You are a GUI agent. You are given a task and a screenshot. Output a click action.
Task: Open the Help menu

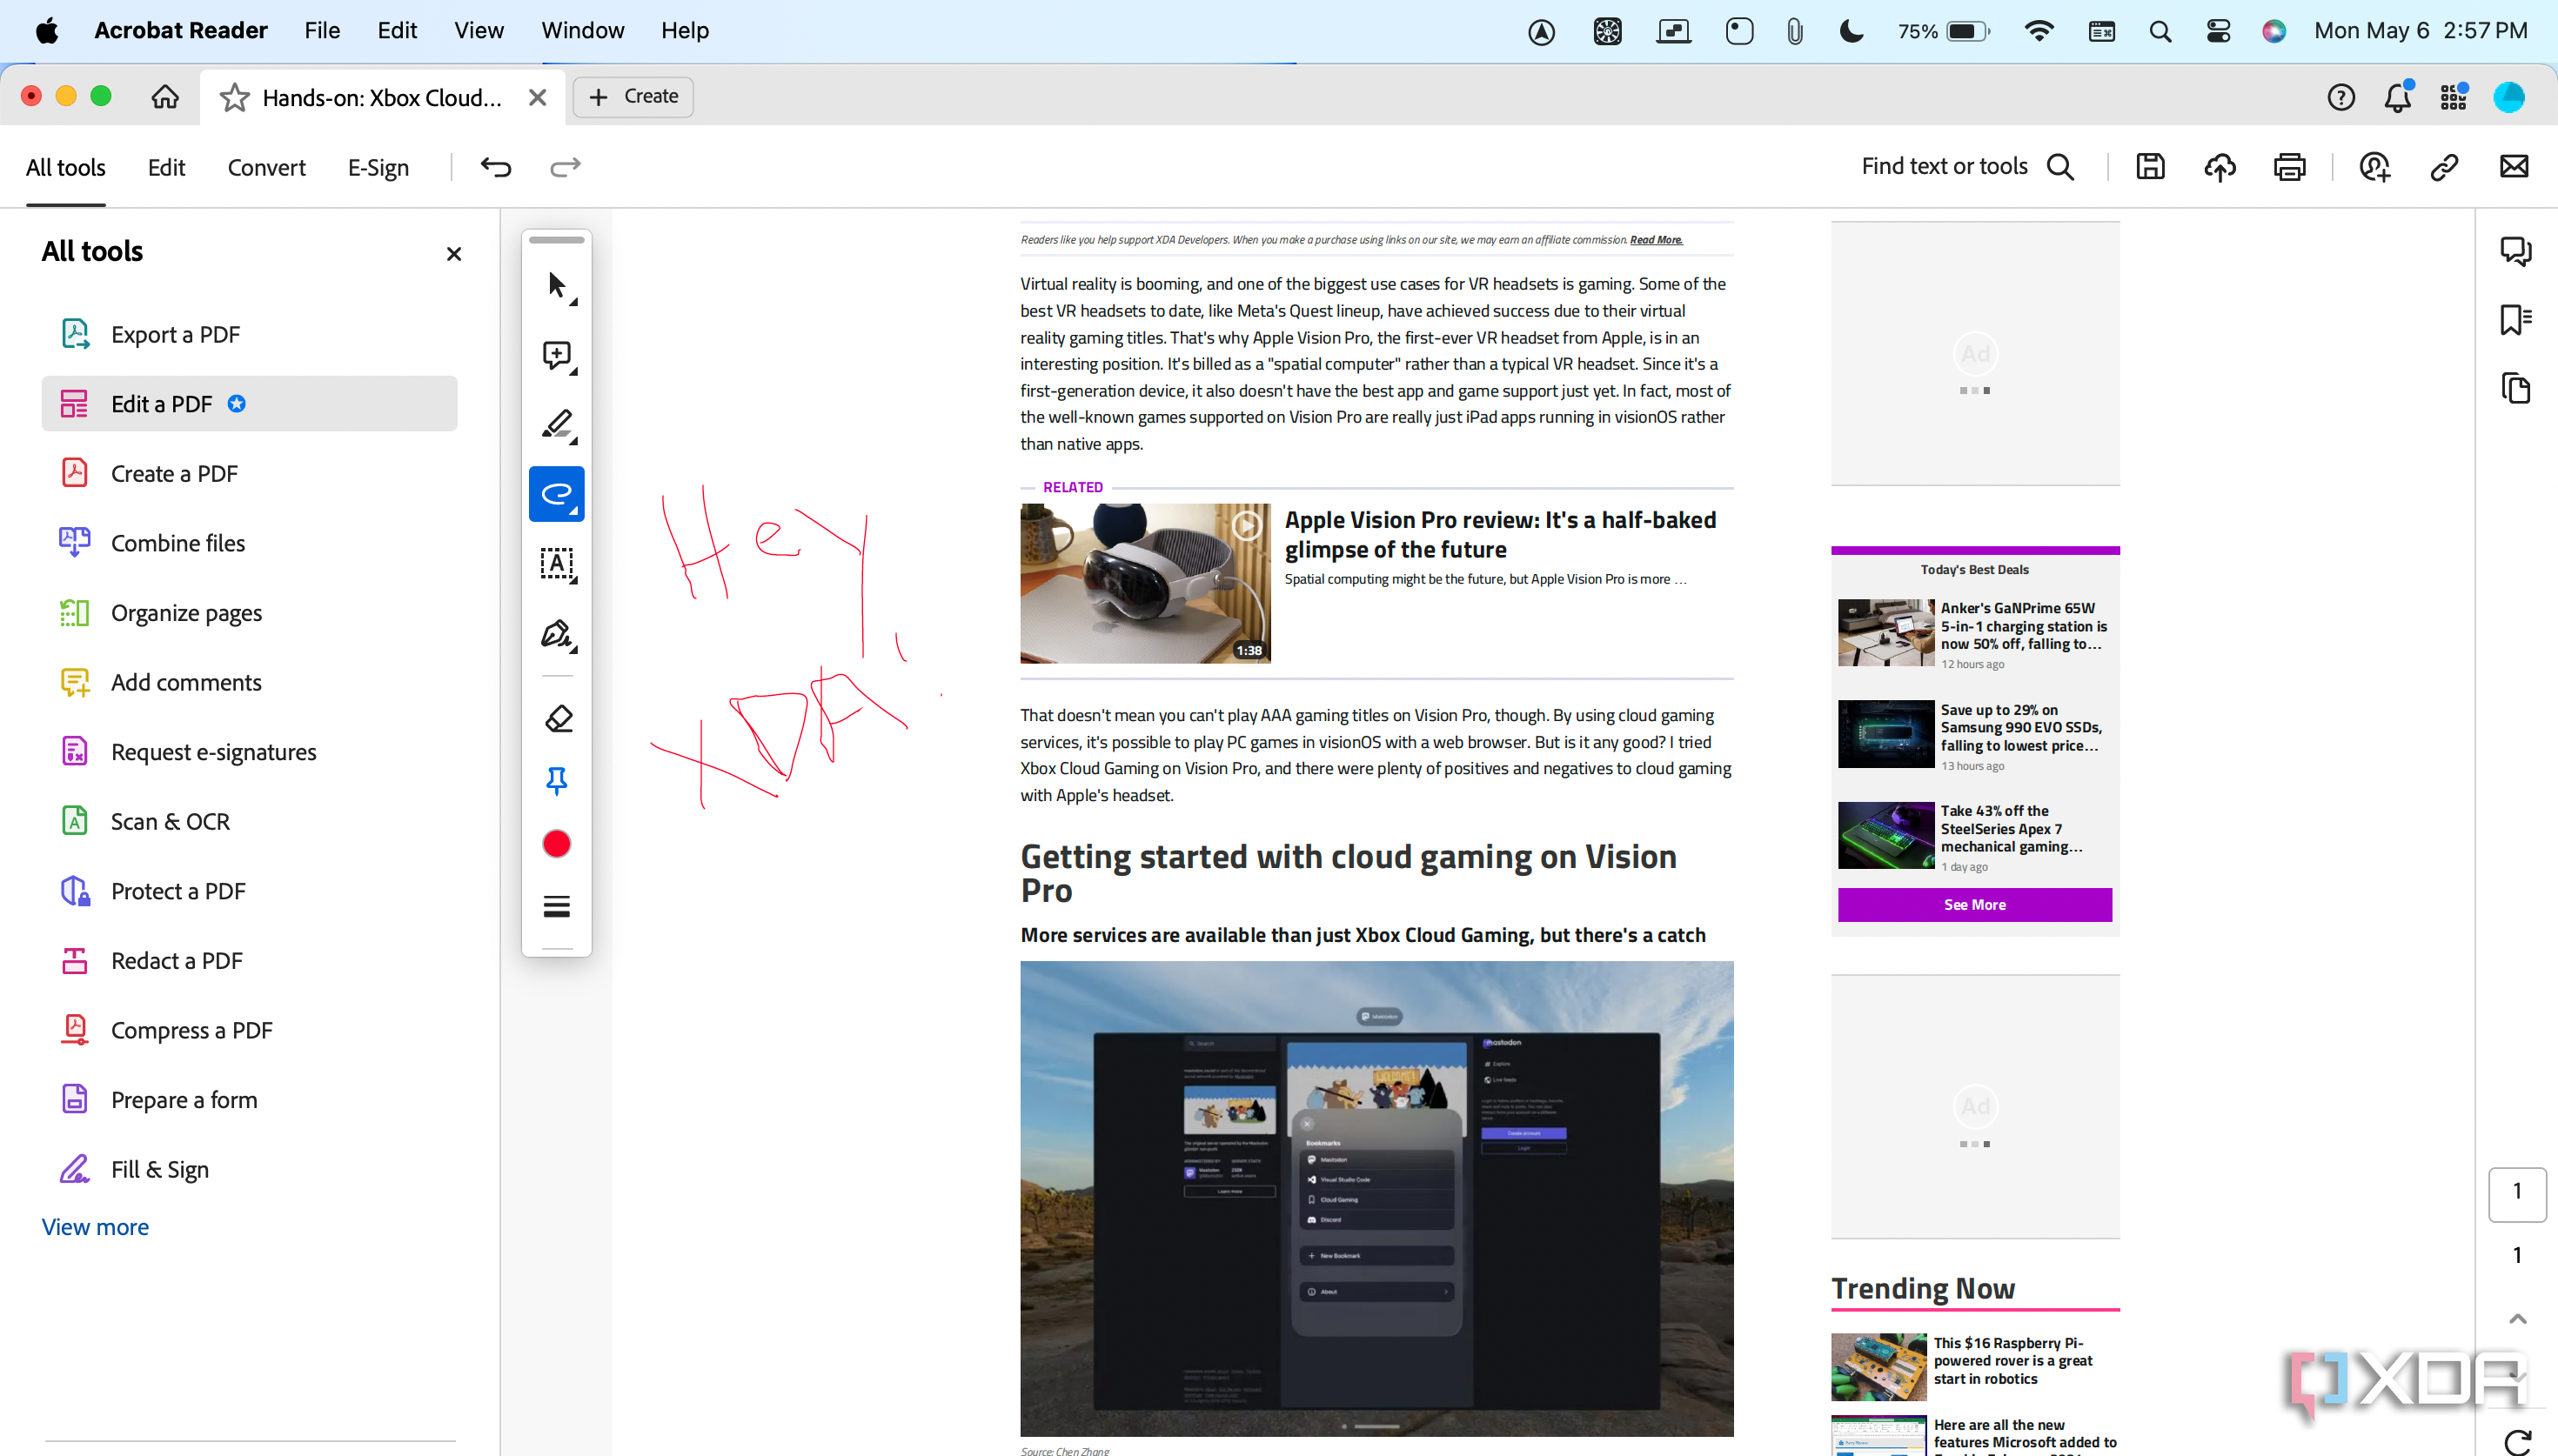point(685,30)
